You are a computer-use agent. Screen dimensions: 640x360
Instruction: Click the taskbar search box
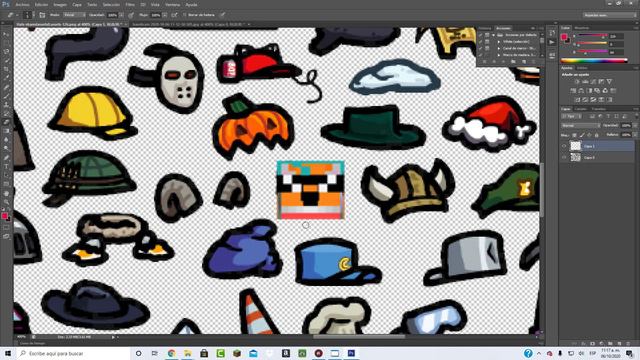(x=73, y=353)
